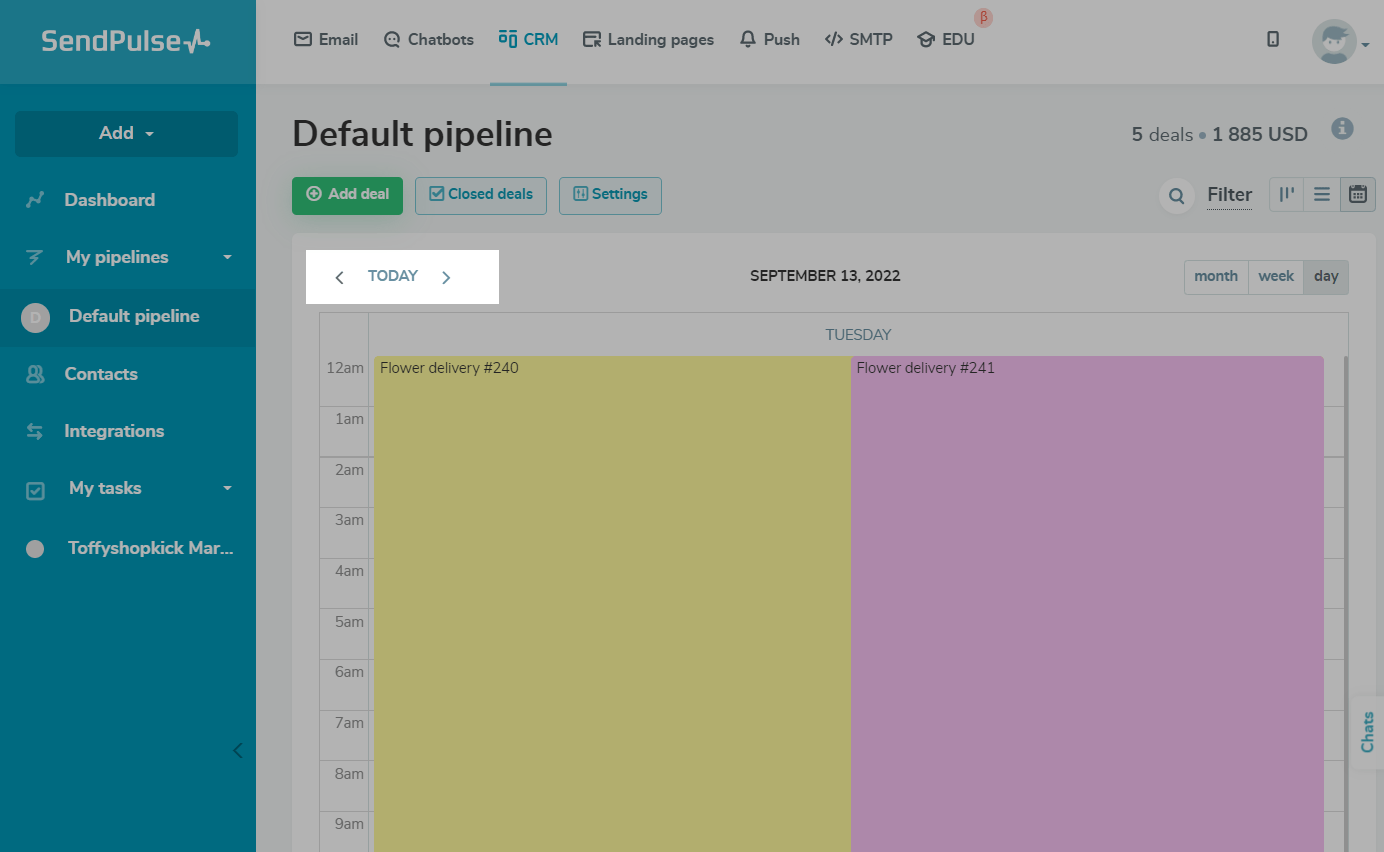
Task: Switch to list view icon
Action: 1322,195
